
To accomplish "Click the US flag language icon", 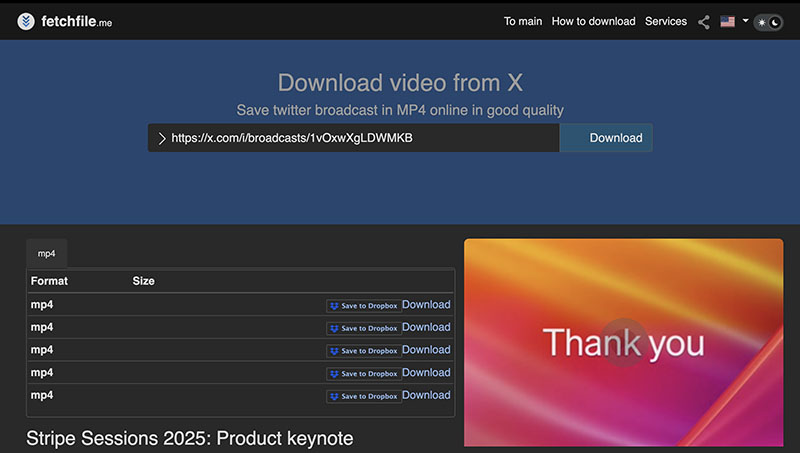I will point(728,21).
